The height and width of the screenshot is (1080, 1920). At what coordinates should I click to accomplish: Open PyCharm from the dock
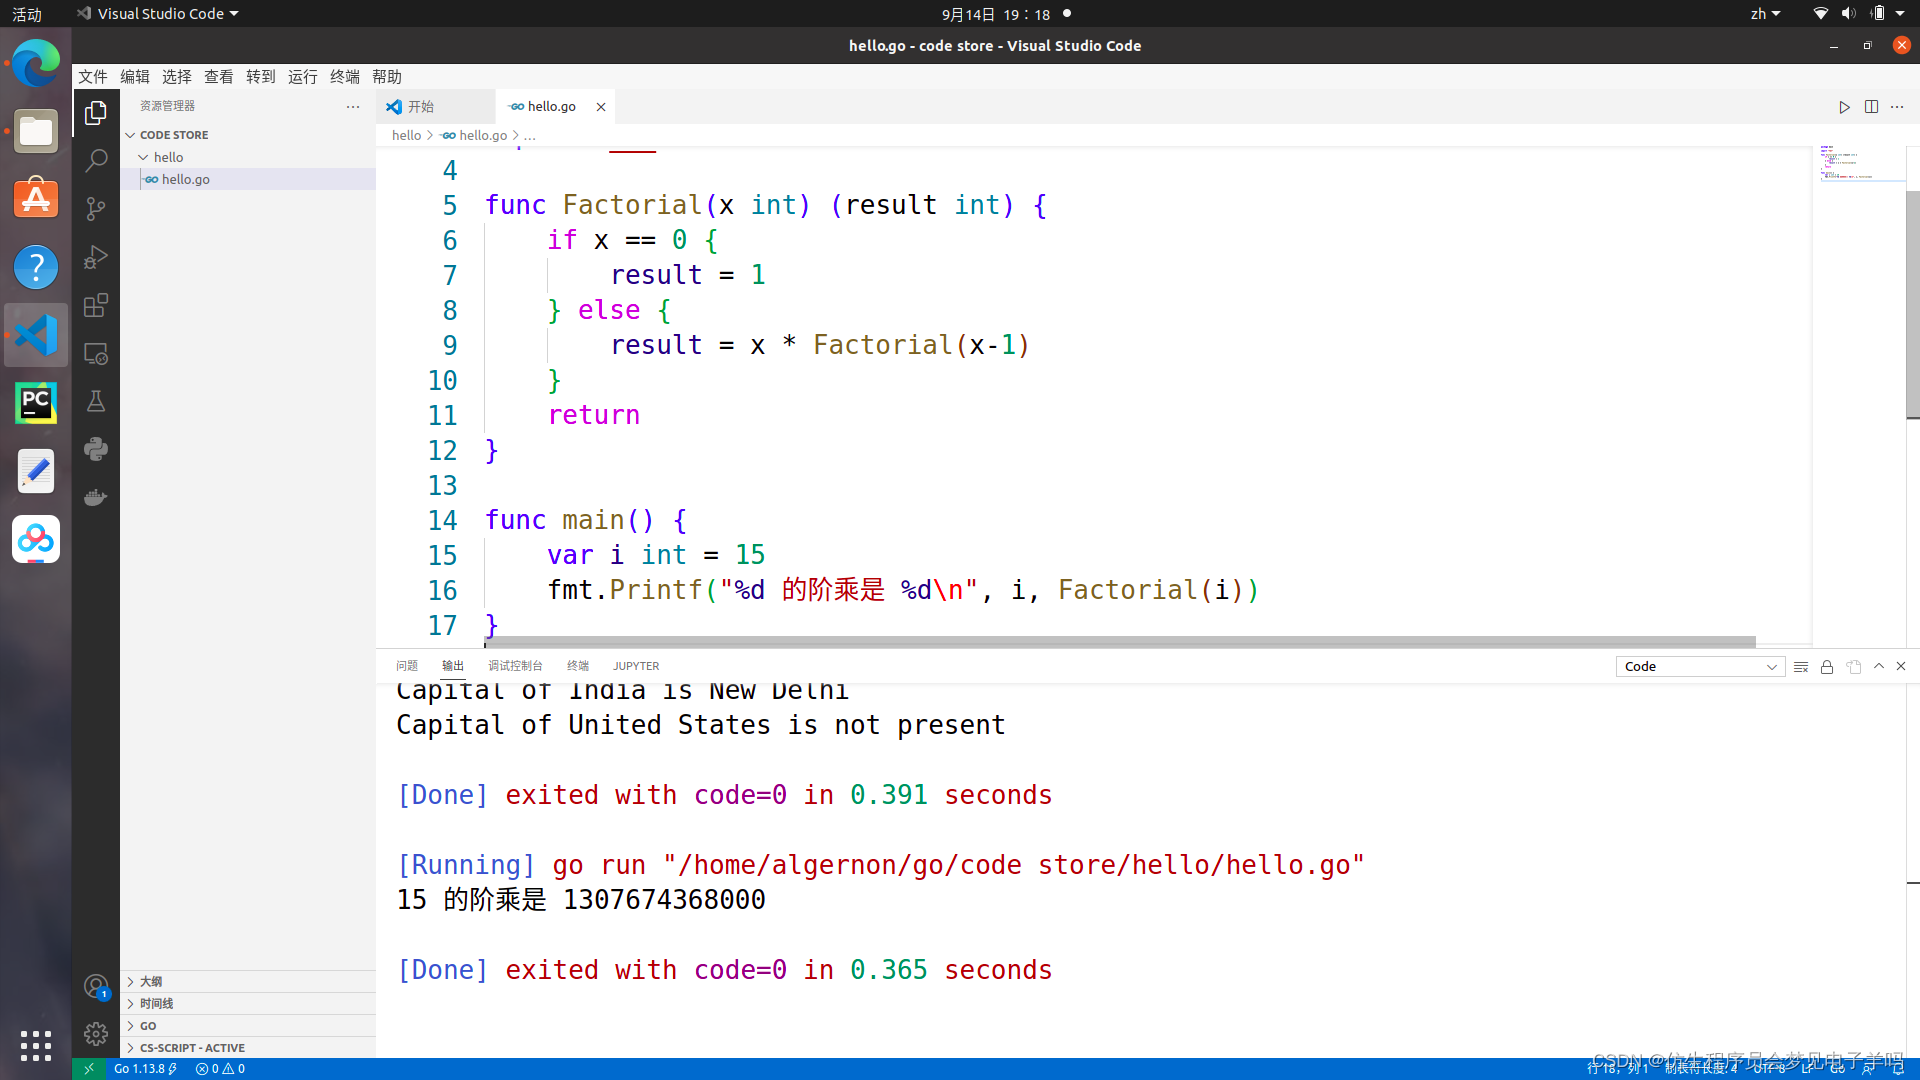click(36, 403)
